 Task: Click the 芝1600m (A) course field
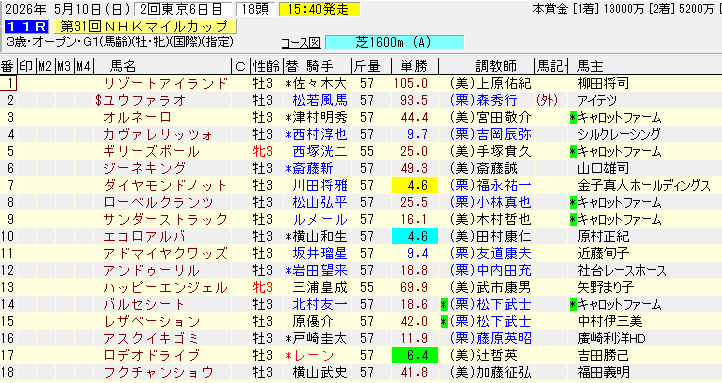coord(394,42)
